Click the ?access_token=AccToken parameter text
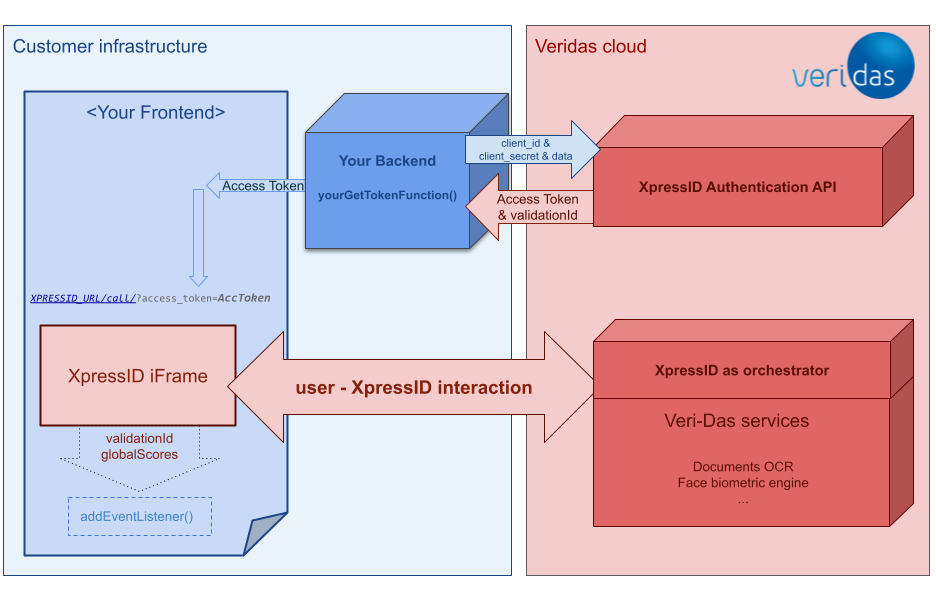The width and height of the screenshot is (936, 592). click(x=204, y=298)
